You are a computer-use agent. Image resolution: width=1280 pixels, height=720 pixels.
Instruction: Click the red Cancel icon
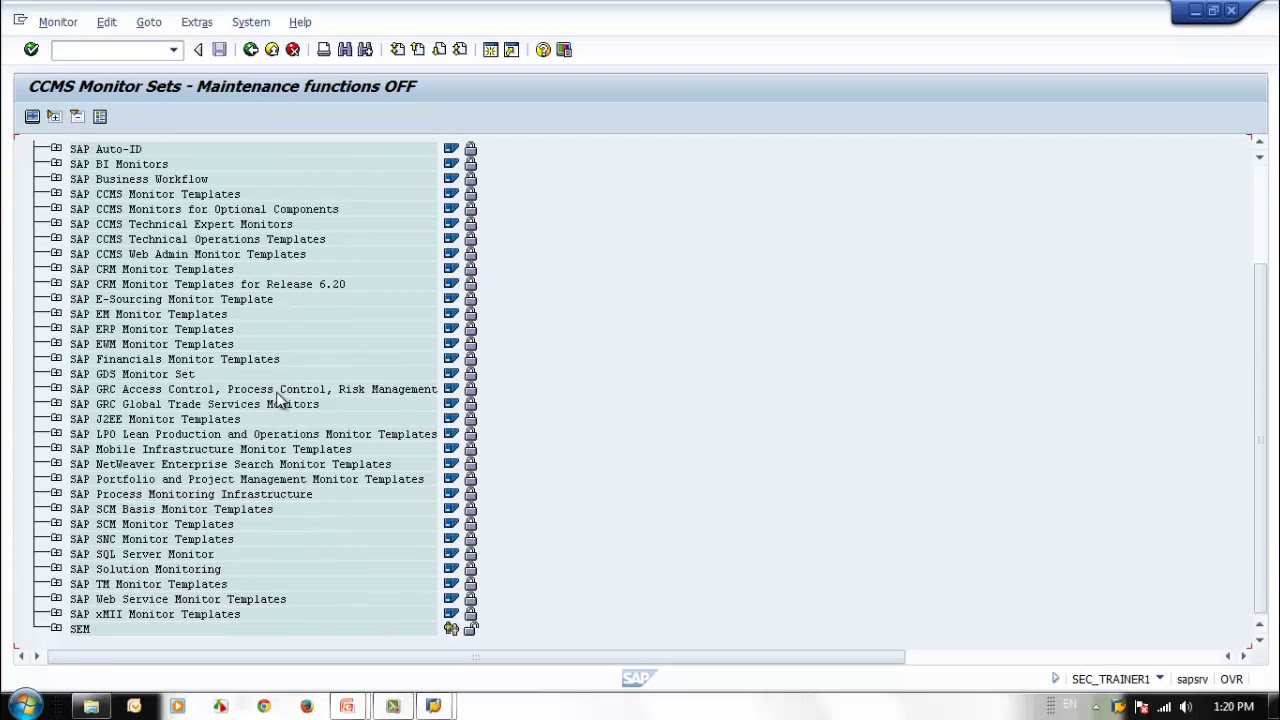[293, 50]
